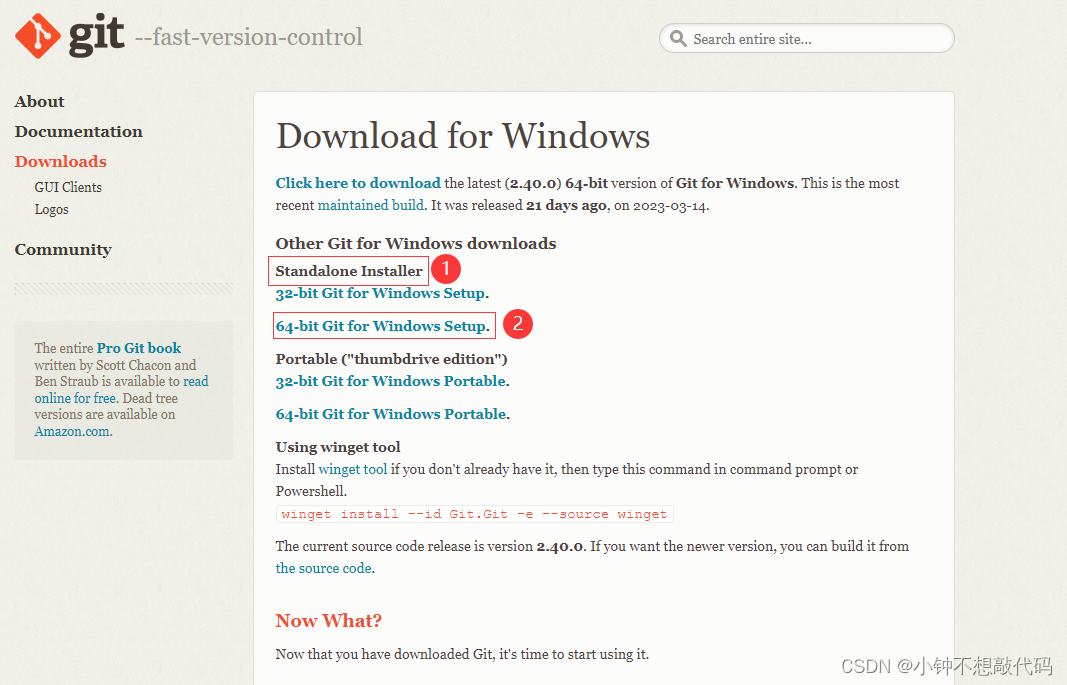Click the 'Using winget tool' heading
The width and height of the screenshot is (1067, 685).
click(338, 447)
